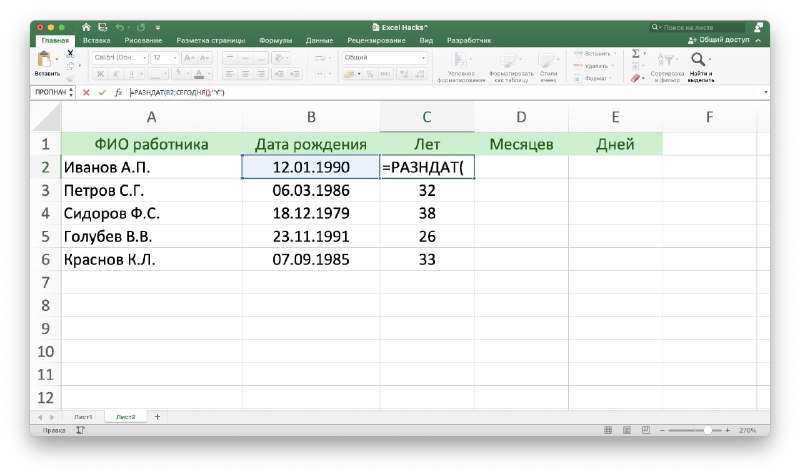Viewport: 800px width, 476px height.
Task: Click the currency format icon
Action: pyautogui.click(x=349, y=74)
